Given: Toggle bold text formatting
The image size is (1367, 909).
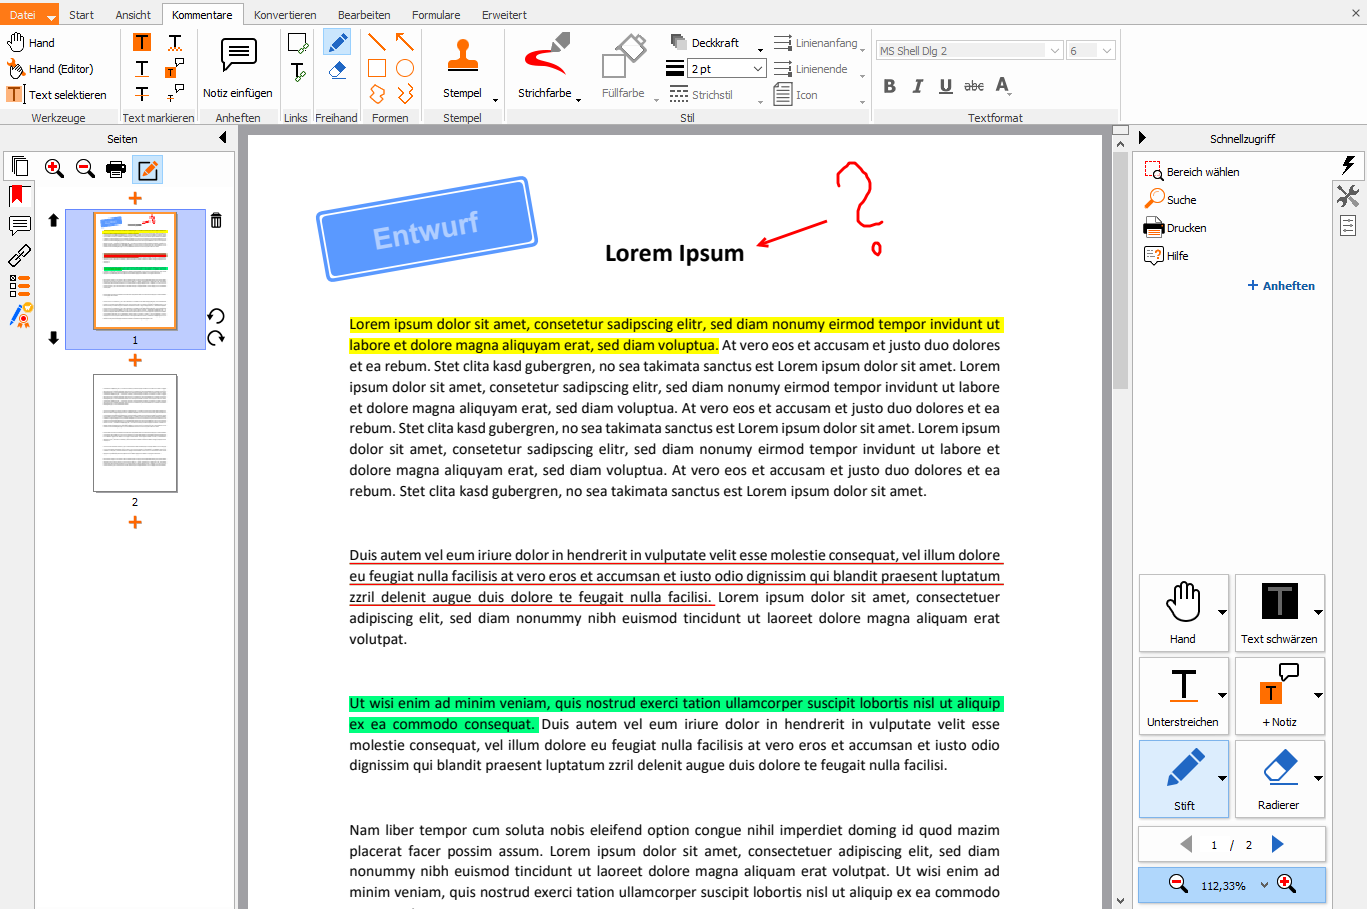Looking at the screenshot, I should pos(889,86).
